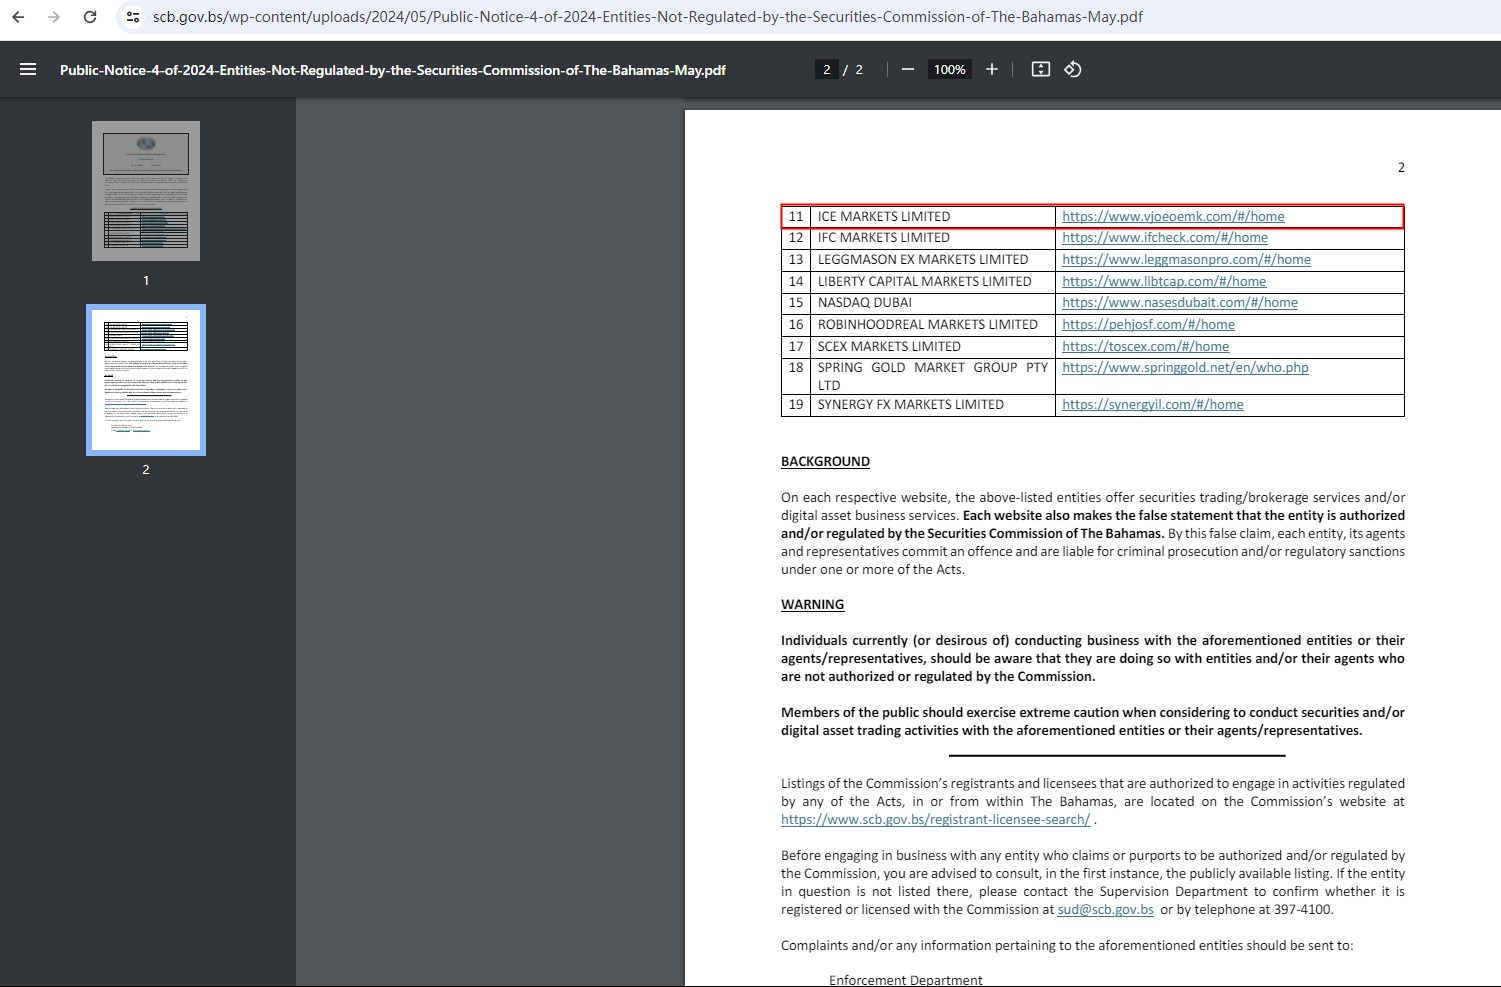This screenshot has height=987, width=1501.
Task: Click the sud@scb.gov.bs email link
Action: [x=1105, y=909]
